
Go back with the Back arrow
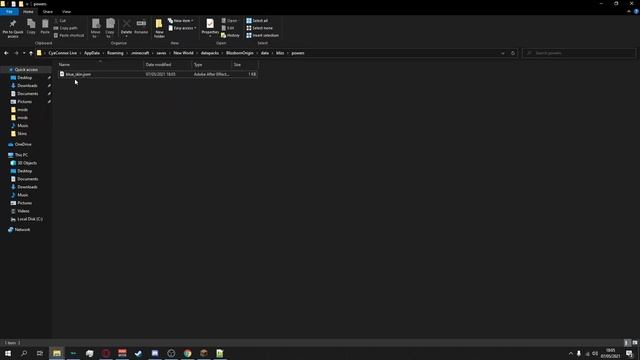coord(6,53)
